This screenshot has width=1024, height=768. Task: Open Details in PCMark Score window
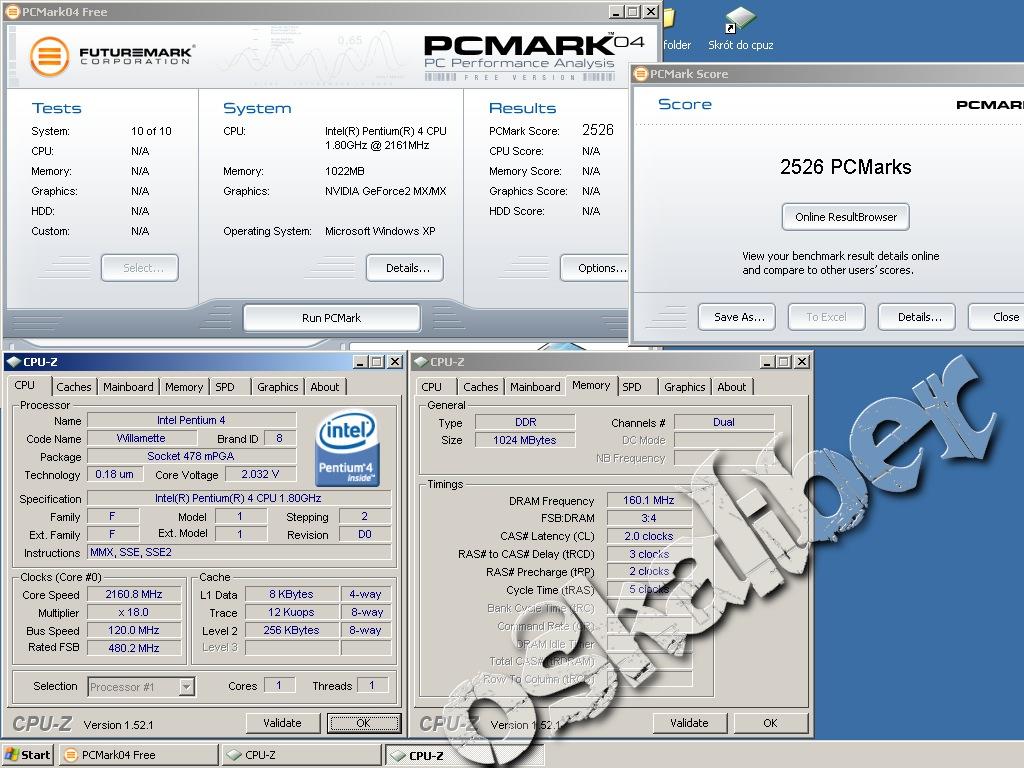[917, 317]
